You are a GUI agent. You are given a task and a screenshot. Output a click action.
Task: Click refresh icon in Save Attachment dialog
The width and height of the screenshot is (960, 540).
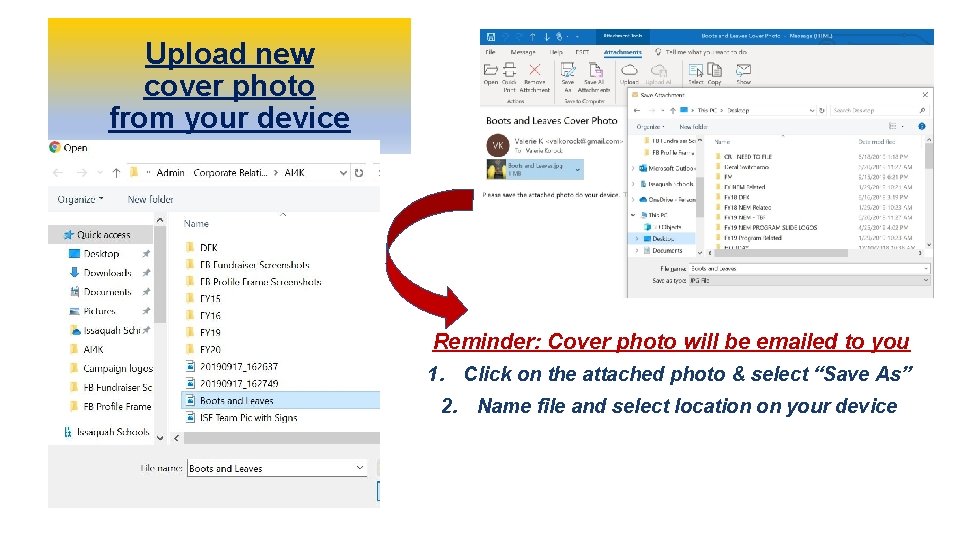point(822,110)
